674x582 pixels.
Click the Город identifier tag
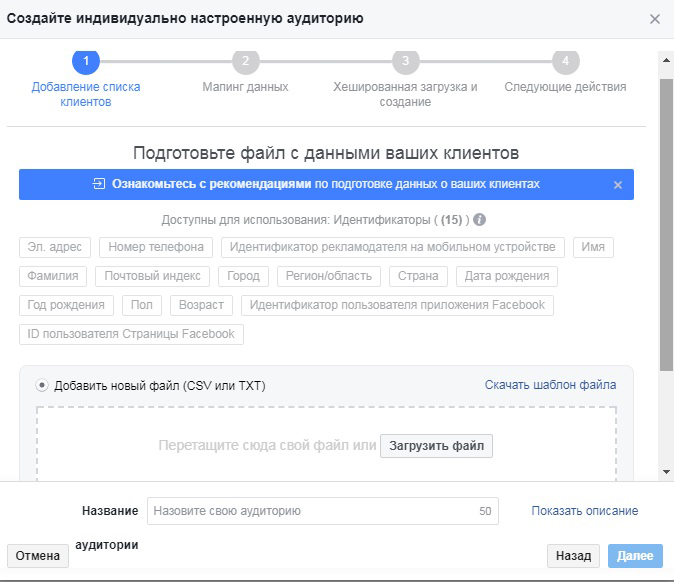(243, 276)
